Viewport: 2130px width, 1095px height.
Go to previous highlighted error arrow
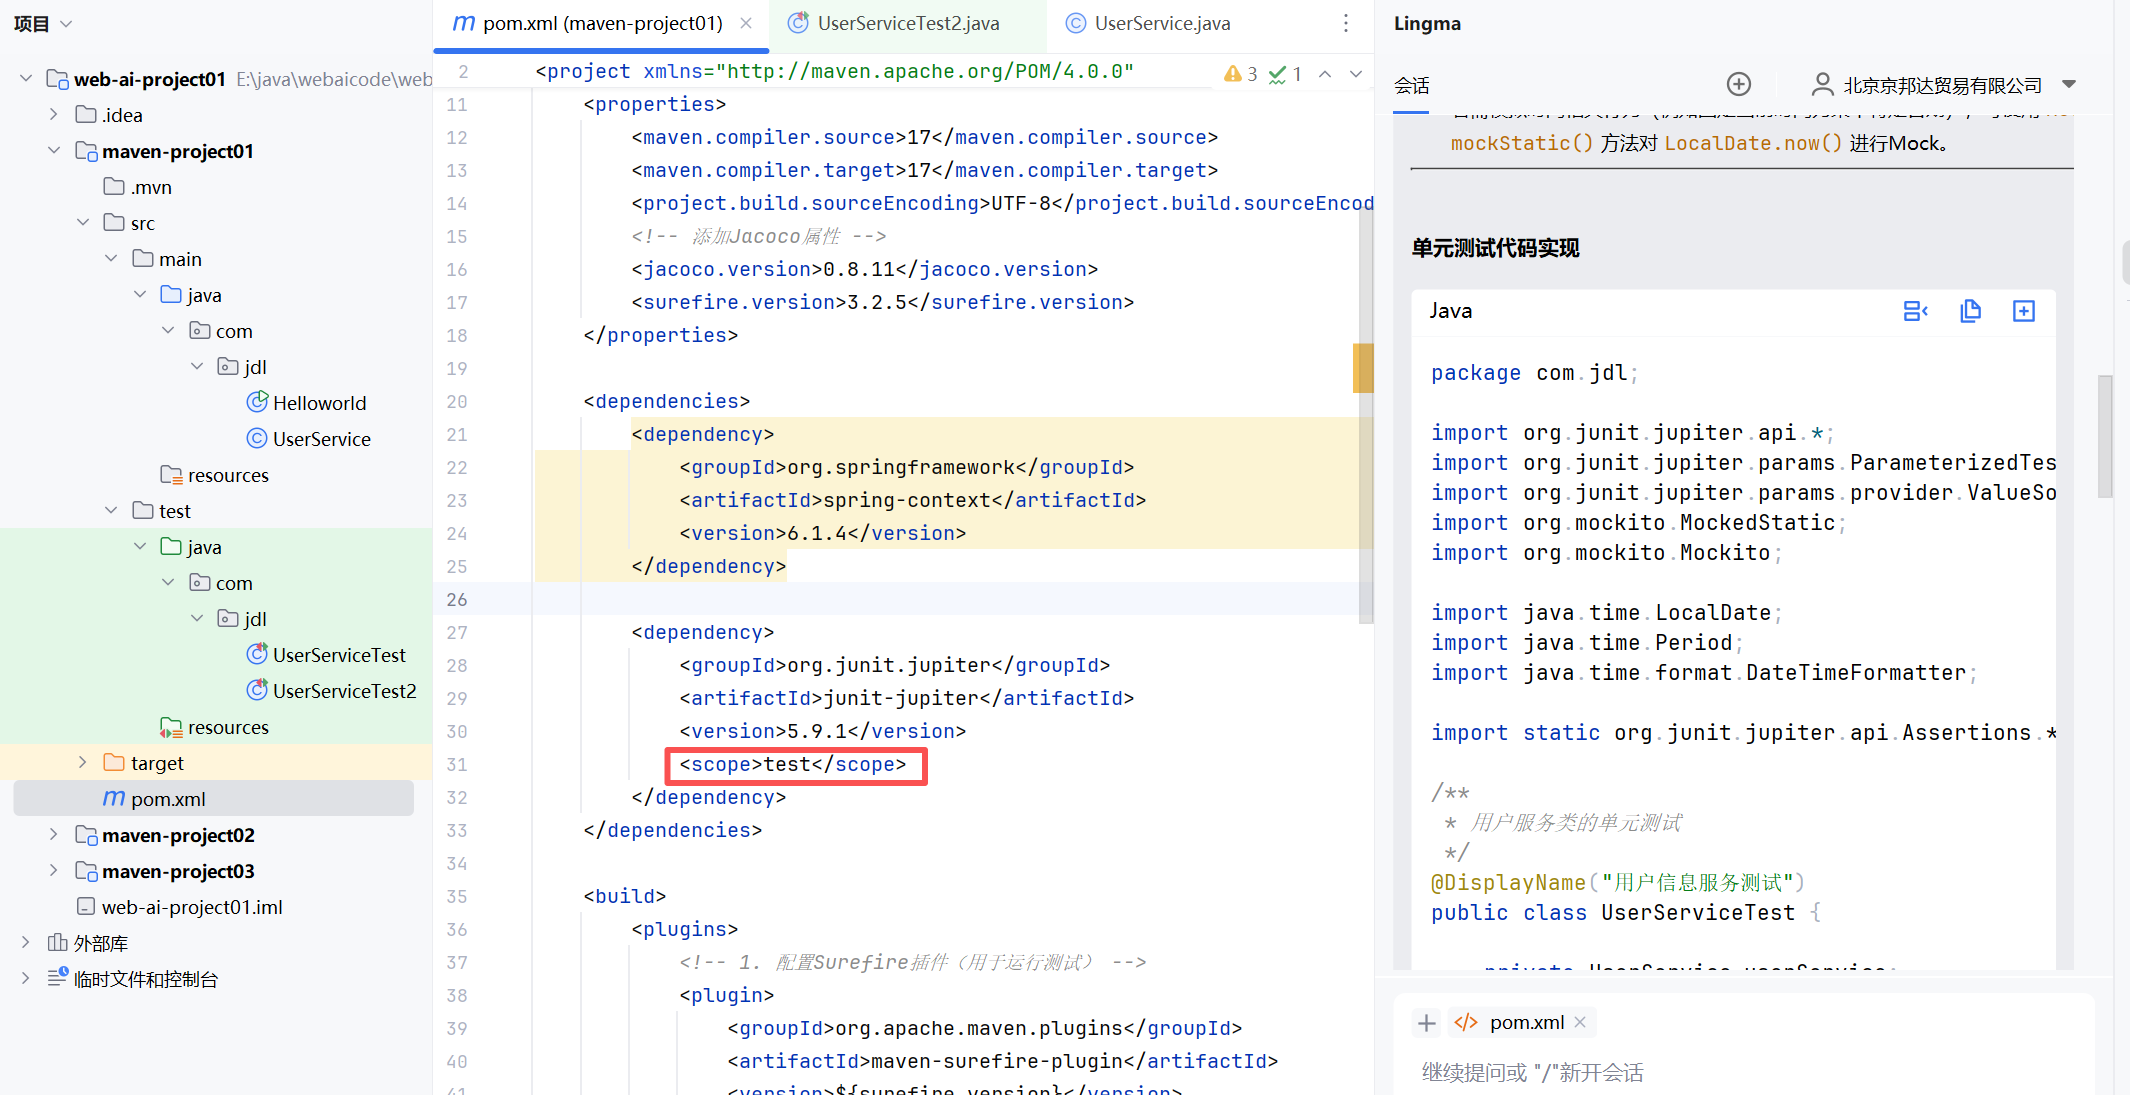pos(1325,74)
